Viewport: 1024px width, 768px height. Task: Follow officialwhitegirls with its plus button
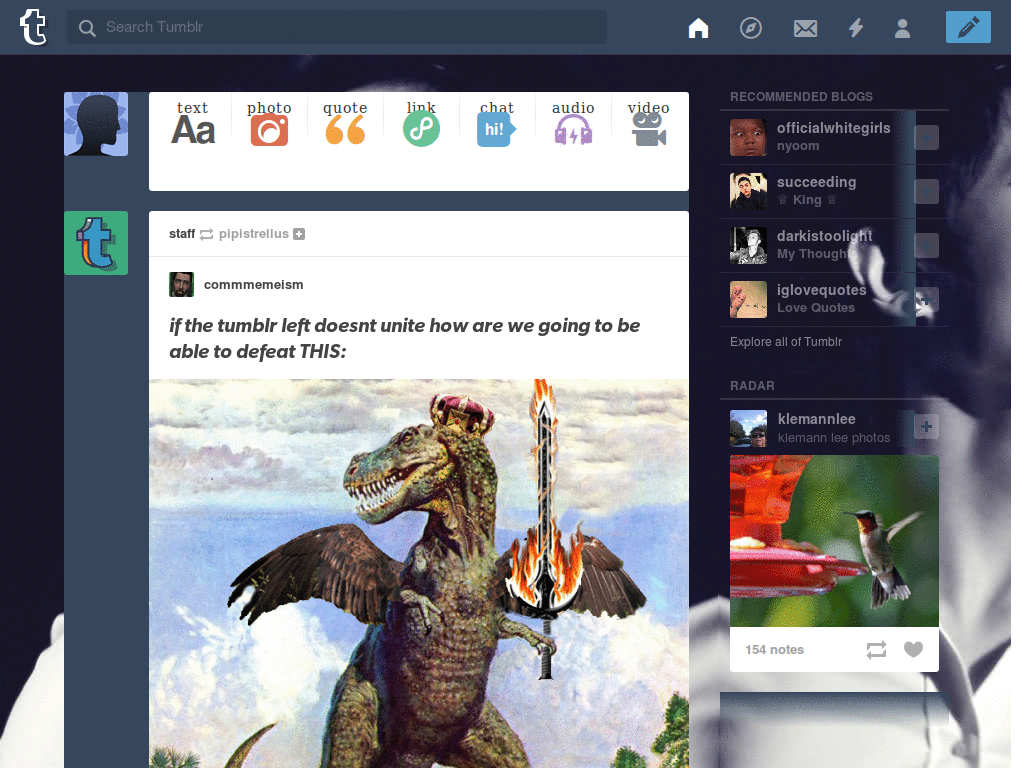[926, 137]
